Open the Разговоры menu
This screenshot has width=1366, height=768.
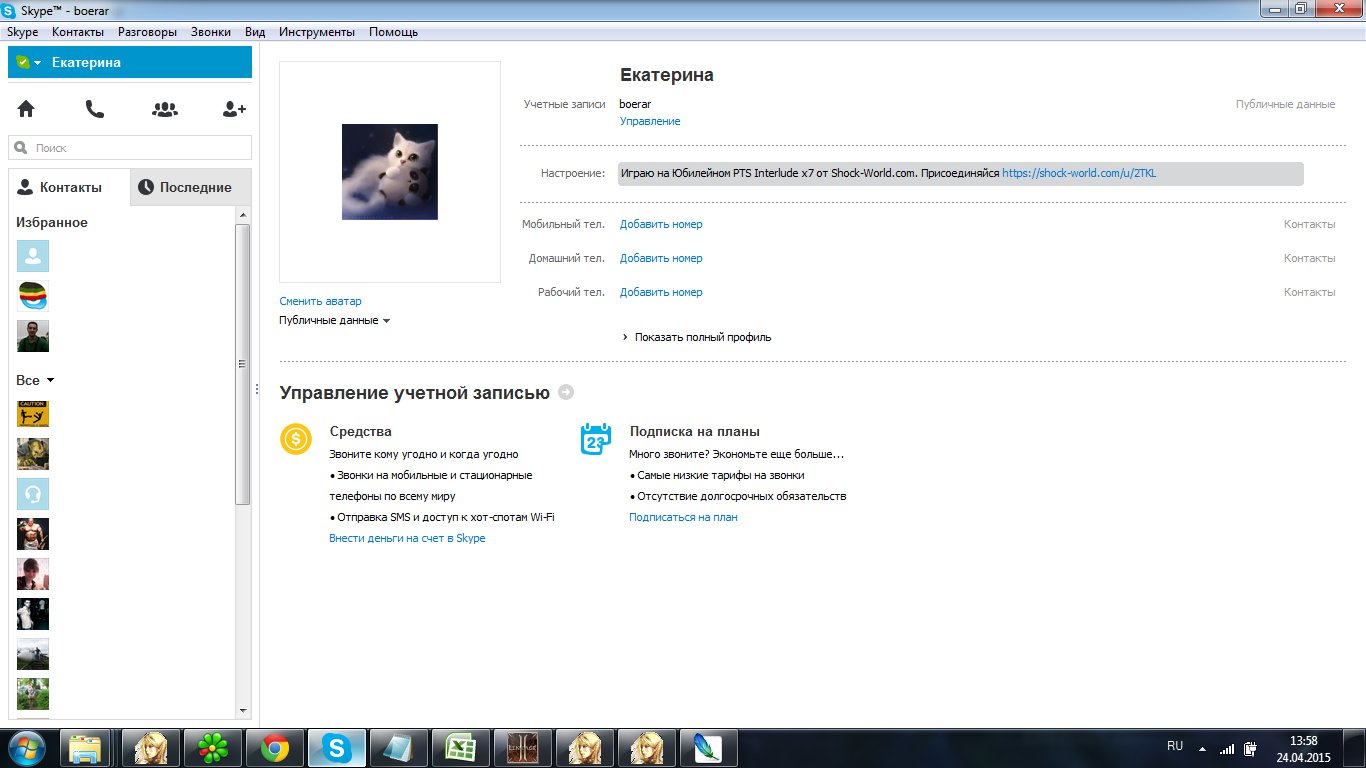(x=147, y=32)
